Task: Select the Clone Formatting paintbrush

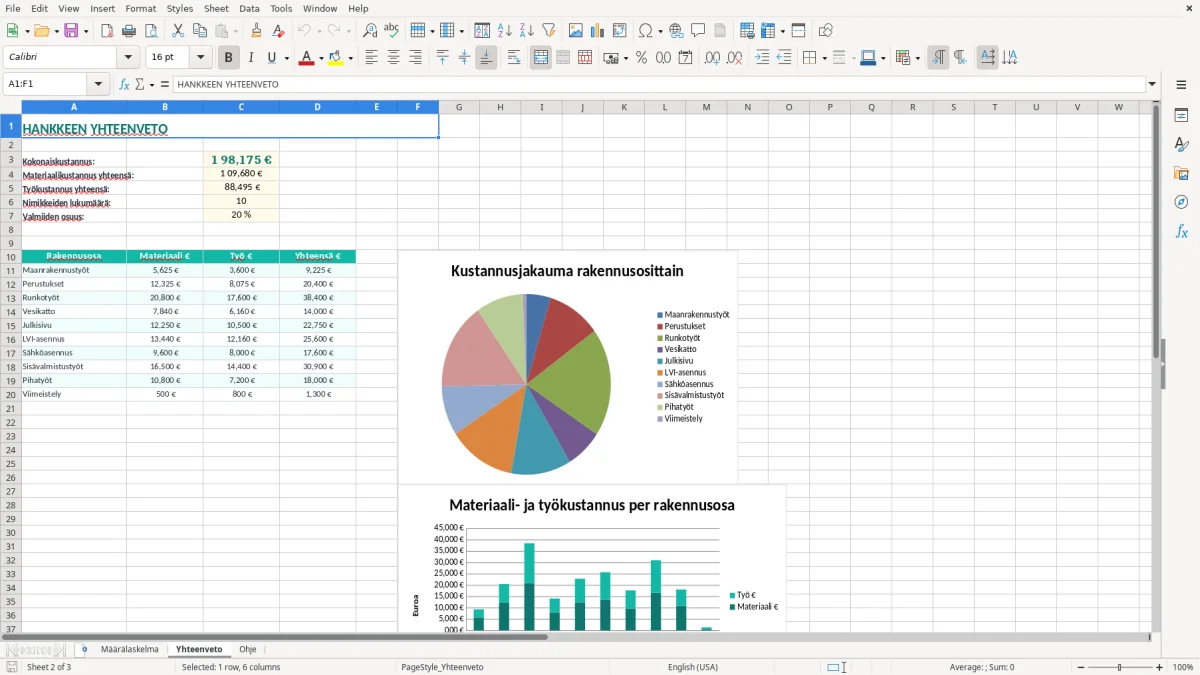Action: [x=257, y=31]
